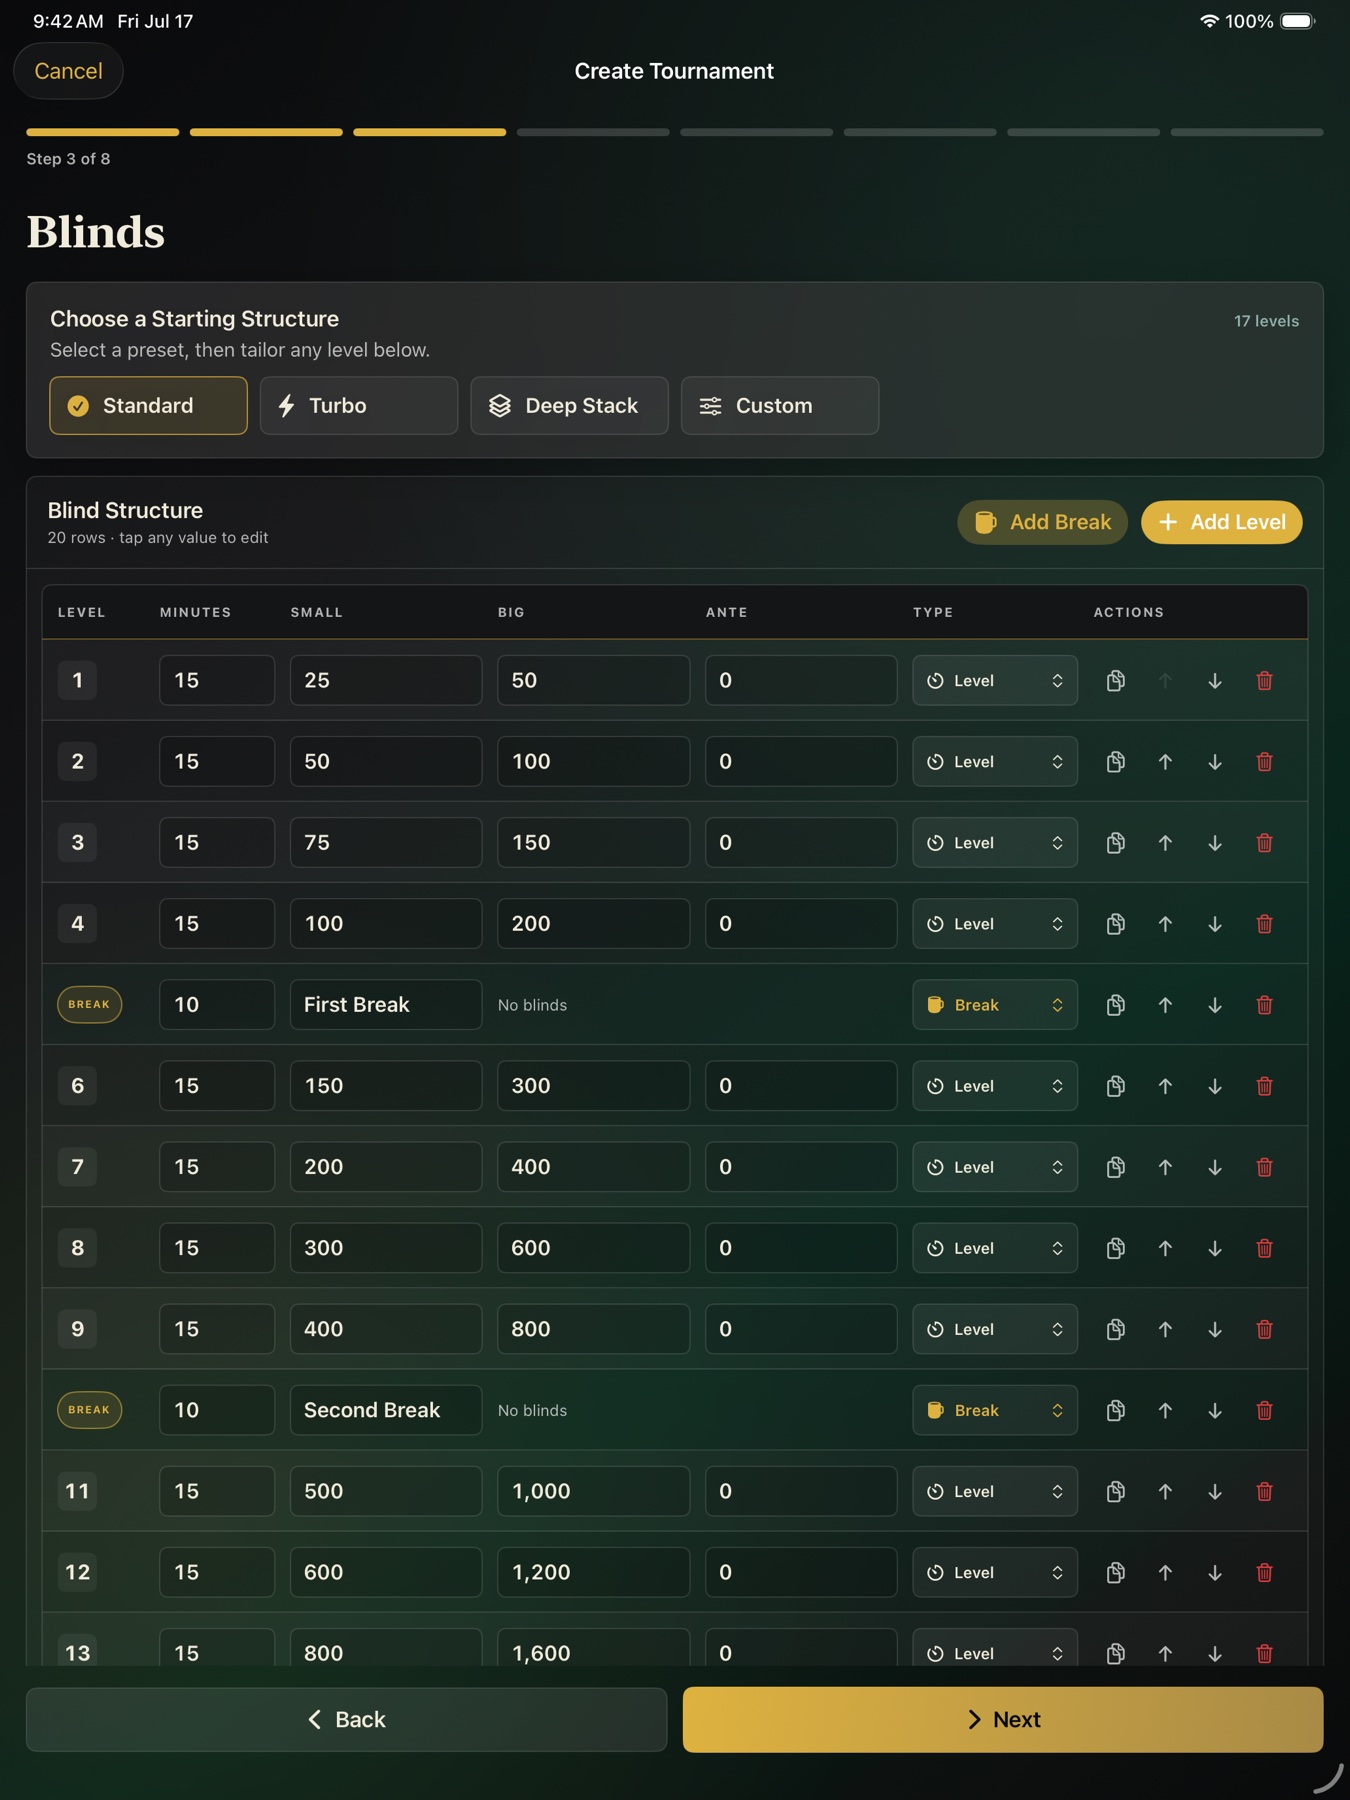The width and height of the screenshot is (1350, 1800).
Task: Open type dropdown for level 1
Action: [x=995, y=681]
